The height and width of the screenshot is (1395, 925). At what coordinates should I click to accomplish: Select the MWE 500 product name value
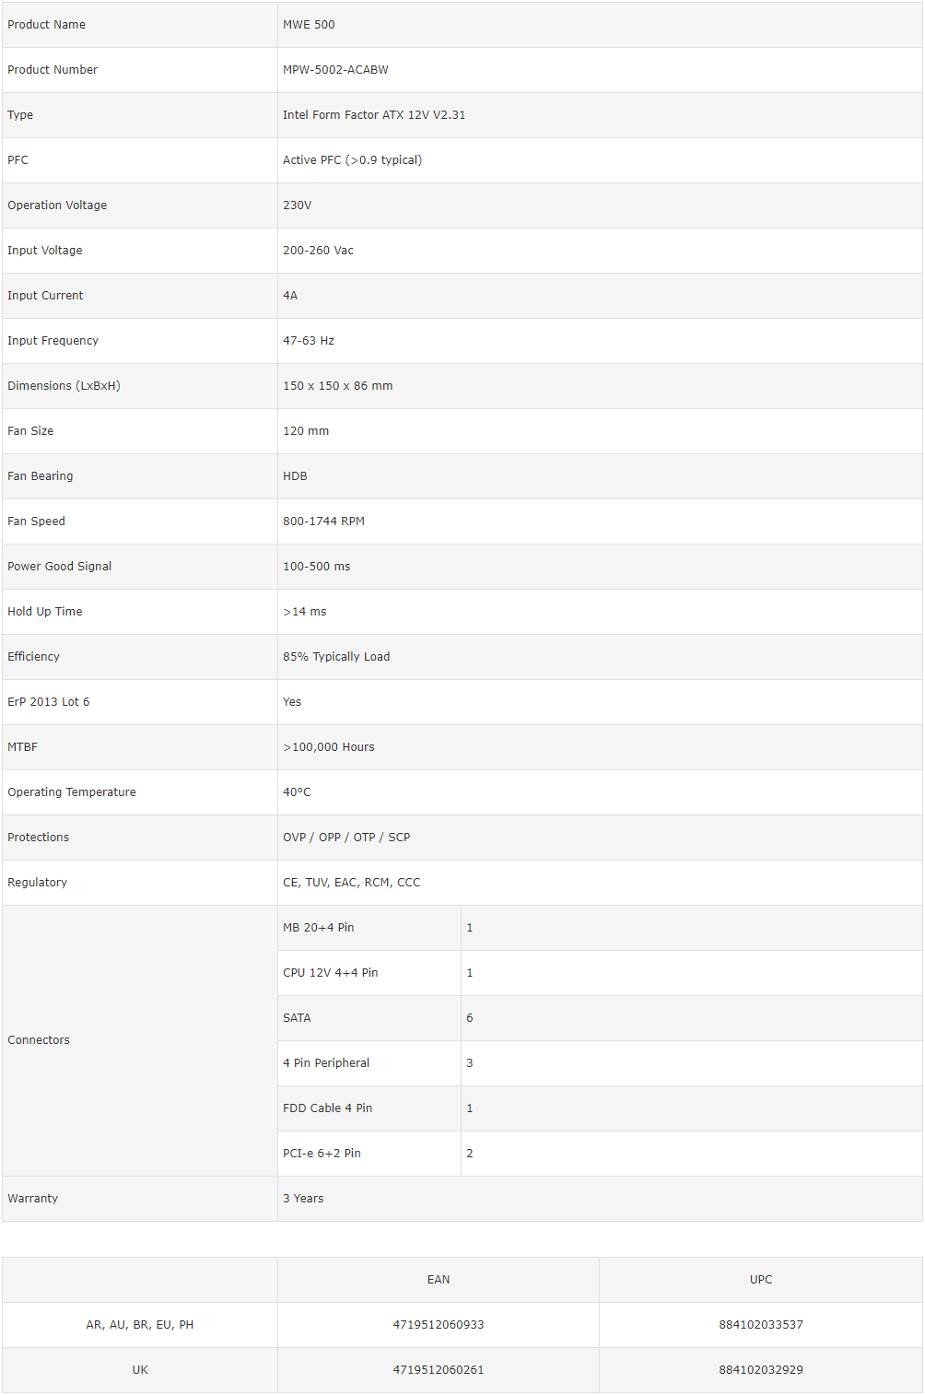[x=309, y=25]
